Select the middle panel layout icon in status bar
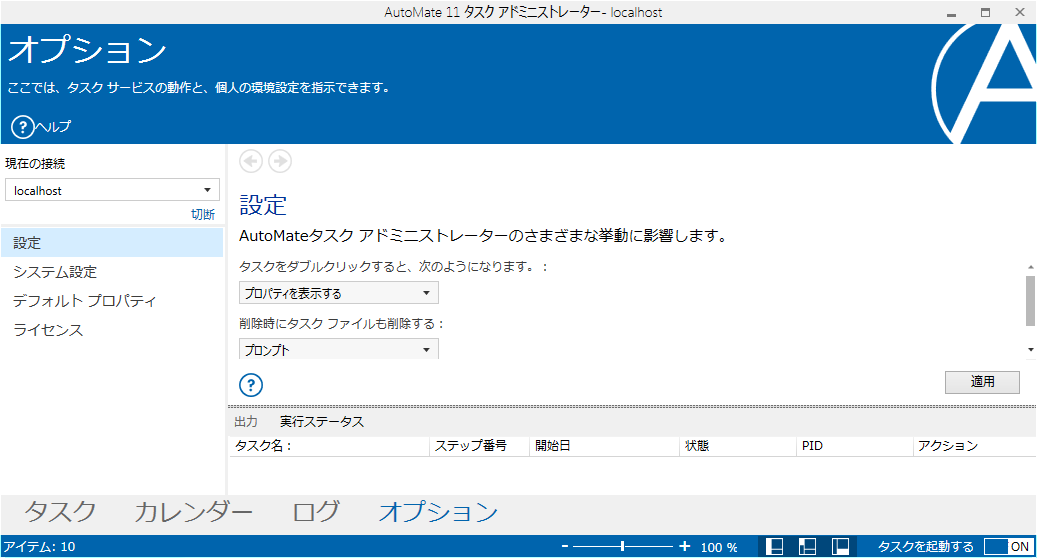 tap(808, 547)
